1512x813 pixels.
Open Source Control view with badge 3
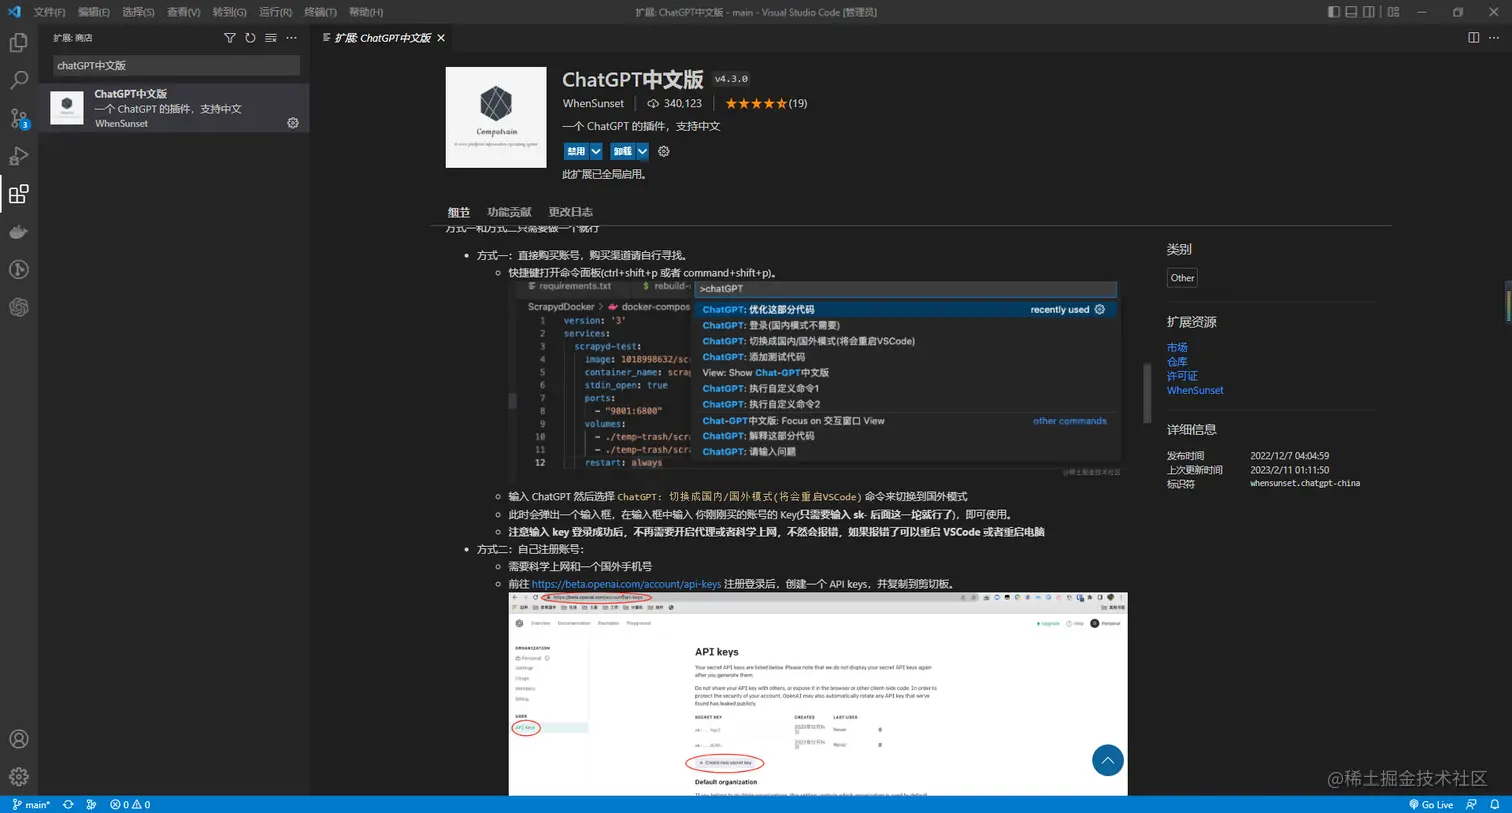18,118
